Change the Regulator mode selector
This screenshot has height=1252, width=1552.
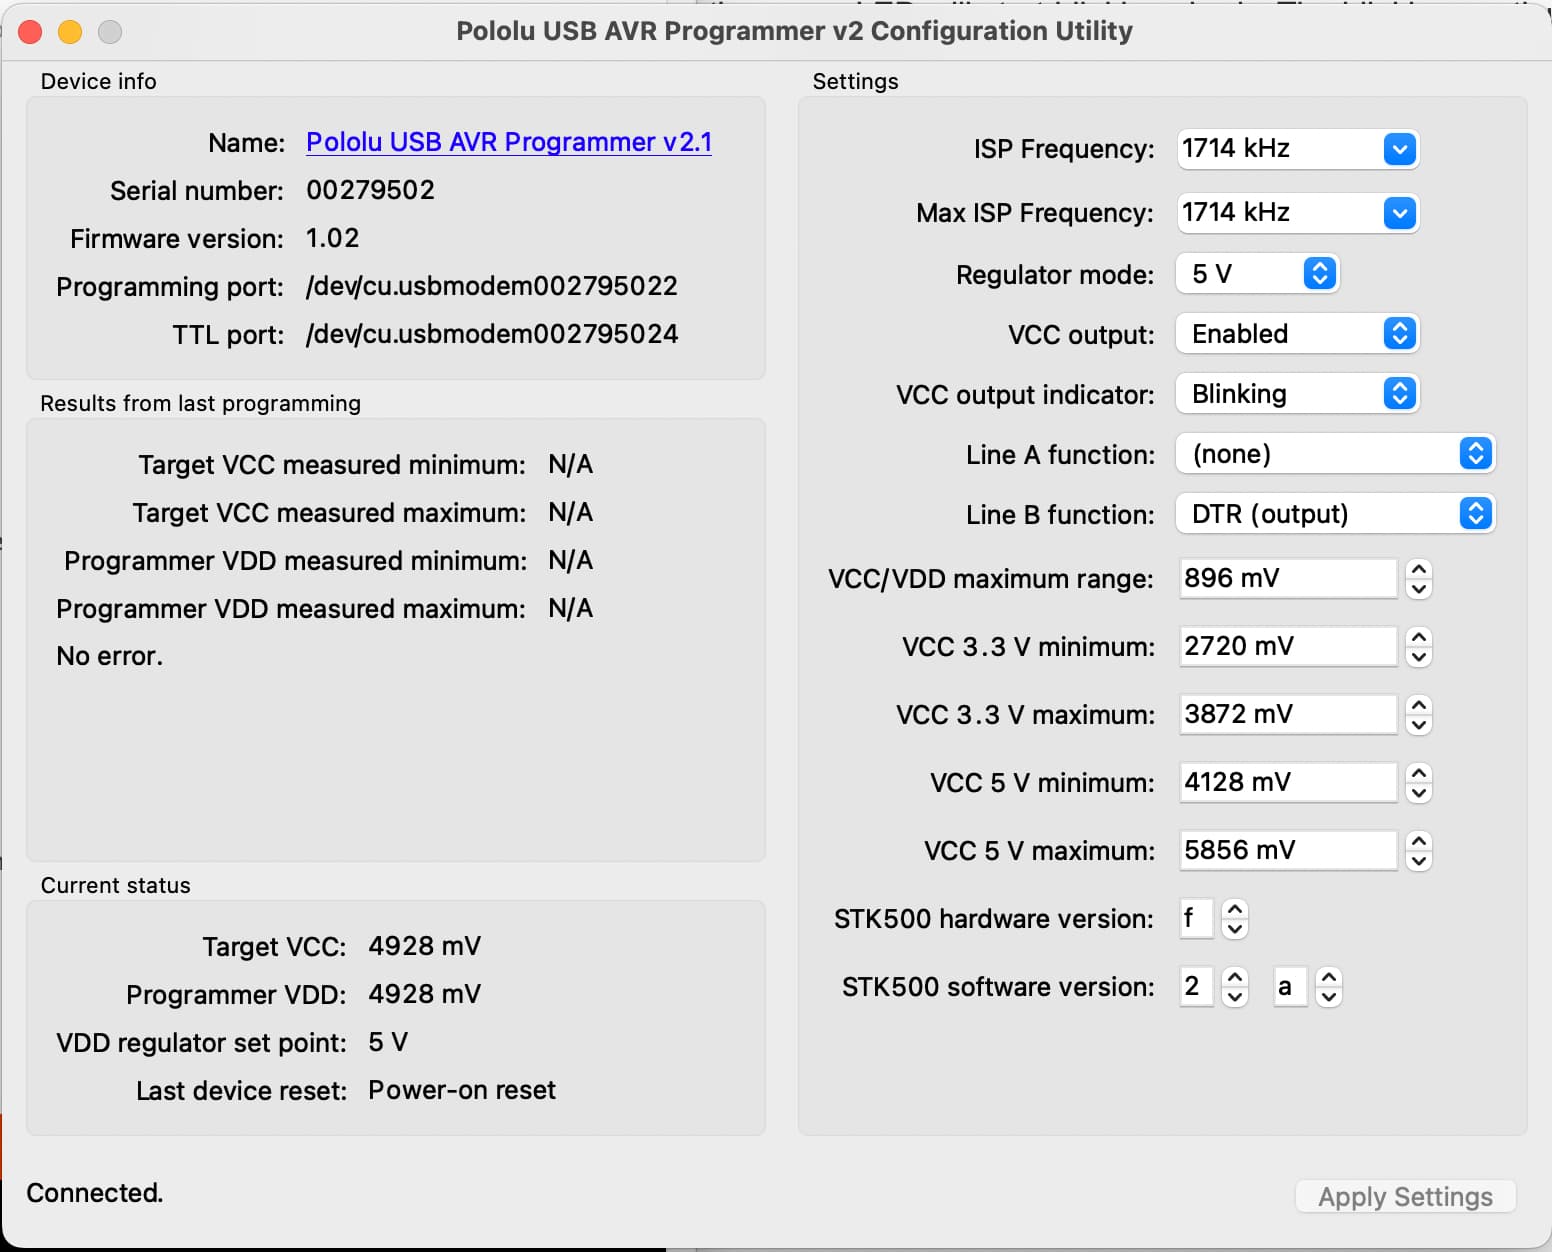click(1257, 274)
